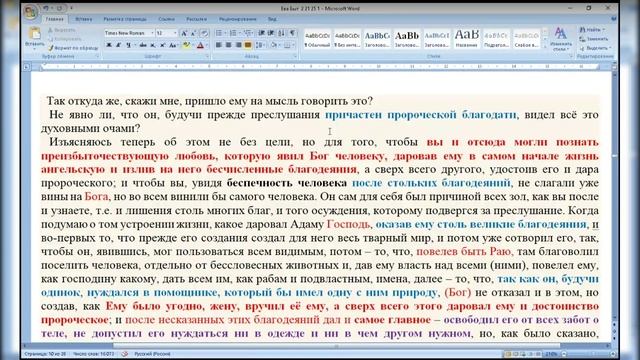Copy selection with Копировать
The image size is (640, 360).
click(64, 39)
